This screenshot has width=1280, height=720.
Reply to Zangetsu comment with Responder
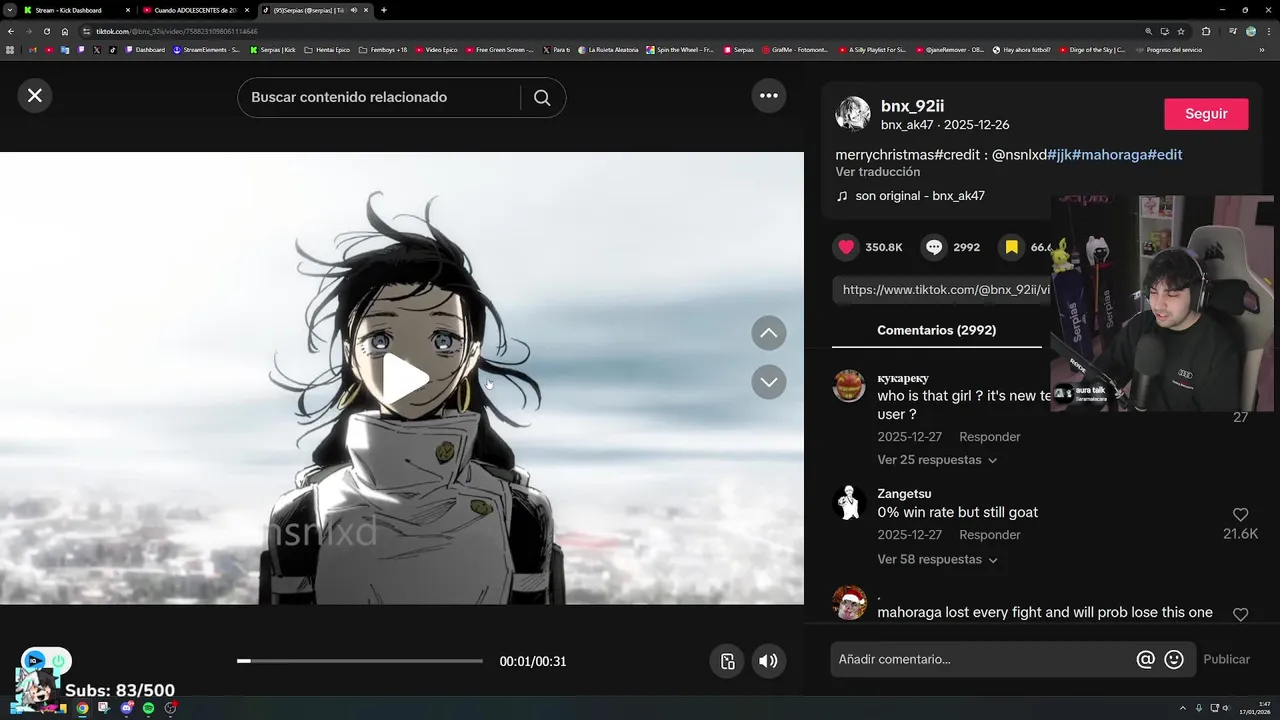coord(989,535)
